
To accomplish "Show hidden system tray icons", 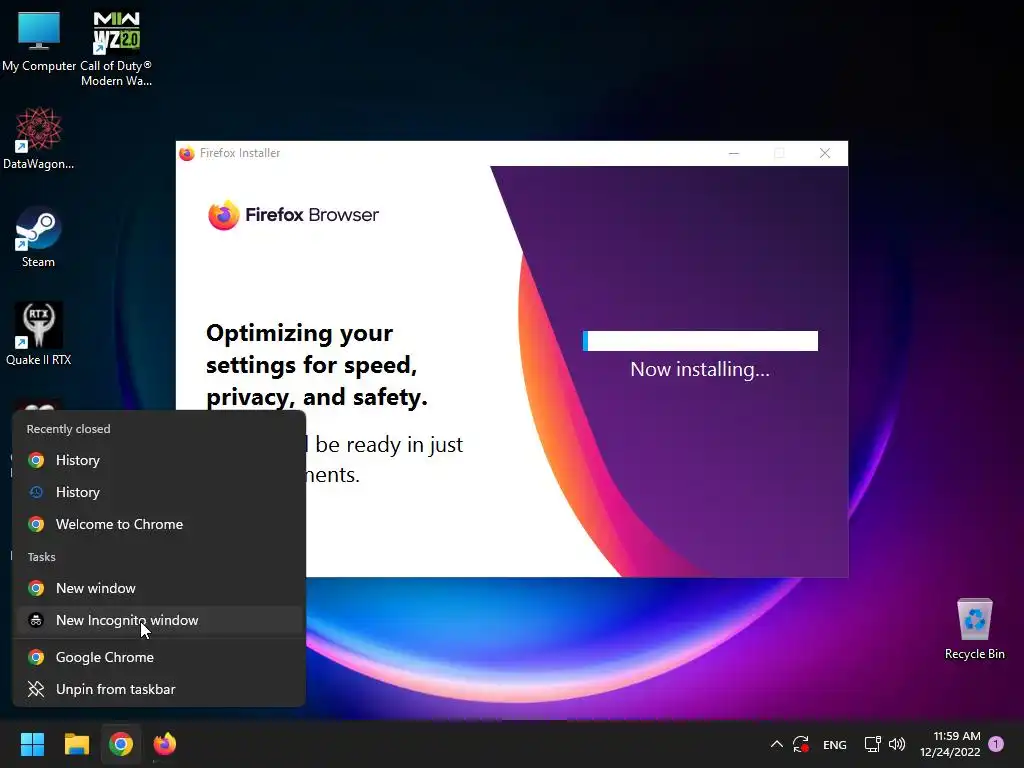I will click(x=776, y=744).
